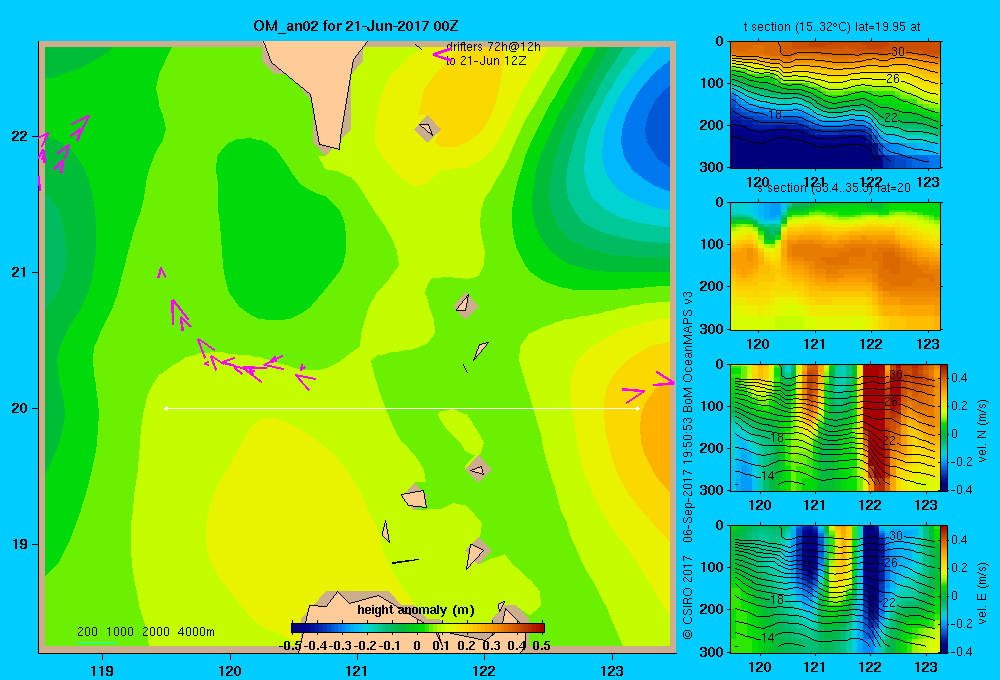The image size is (1000, 680).
Task: Click the 'drifters 72h@12h' legend text
Action: [494, 47]
